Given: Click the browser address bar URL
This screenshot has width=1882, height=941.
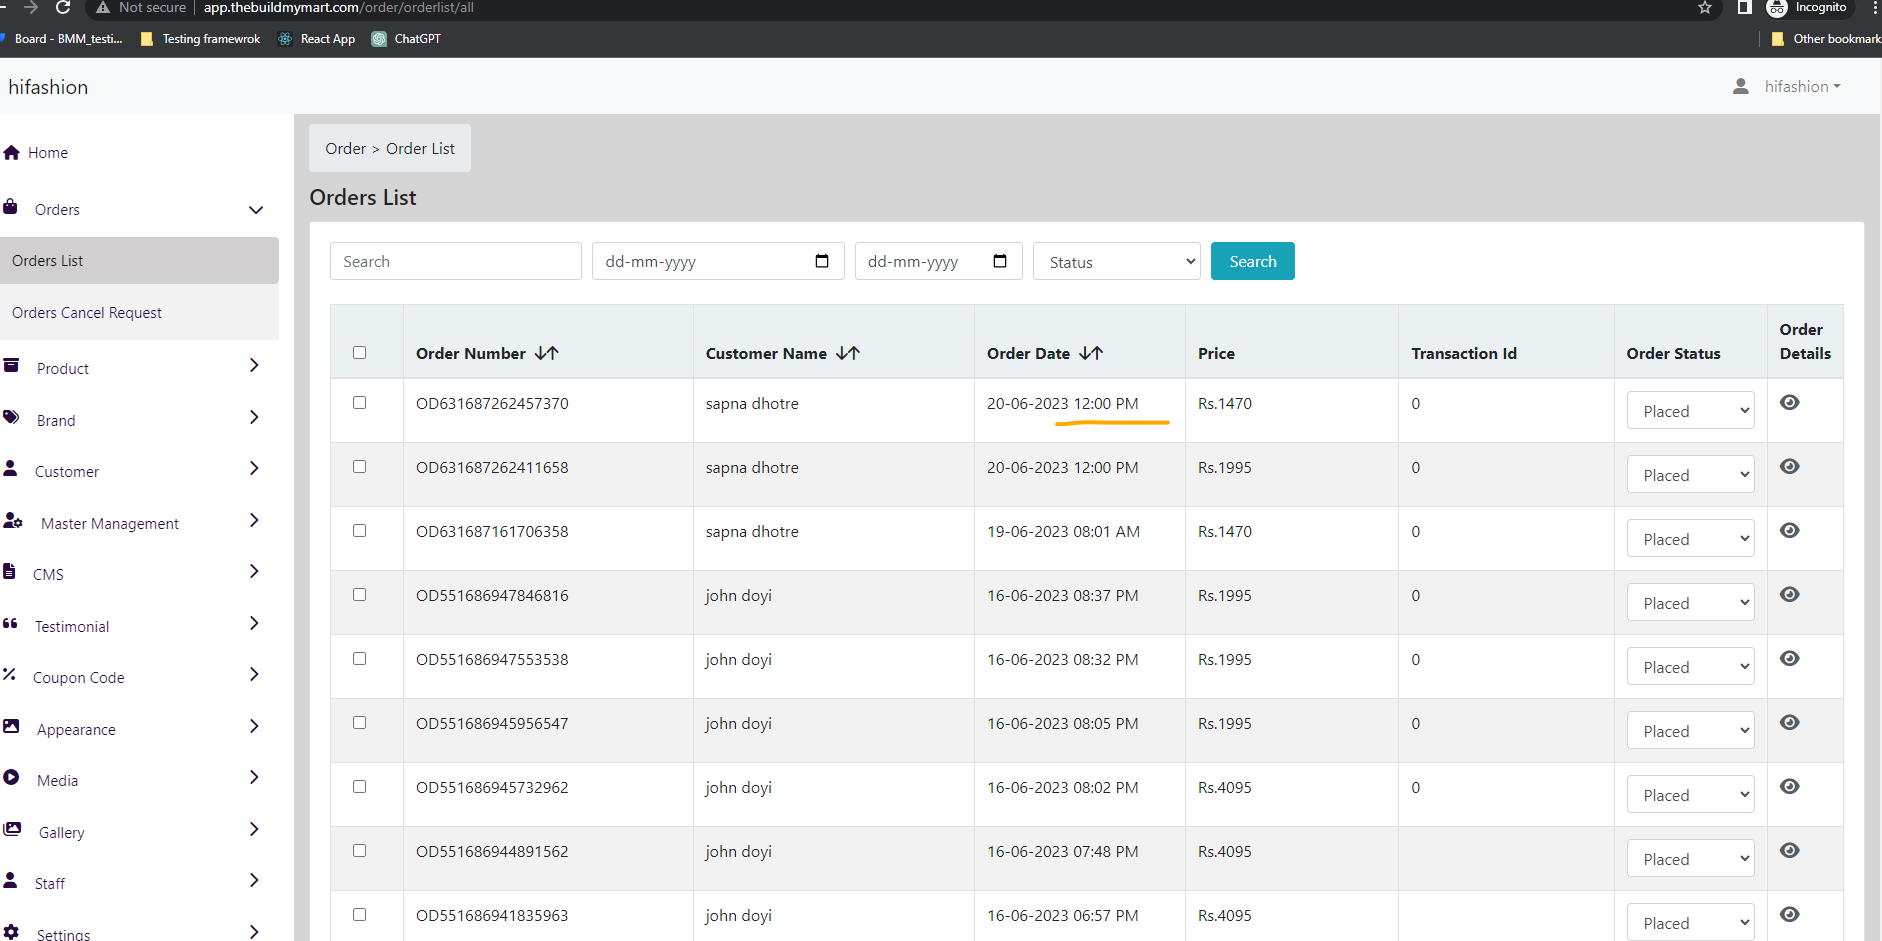Looking at the screenshot, I should coord(339,8).
